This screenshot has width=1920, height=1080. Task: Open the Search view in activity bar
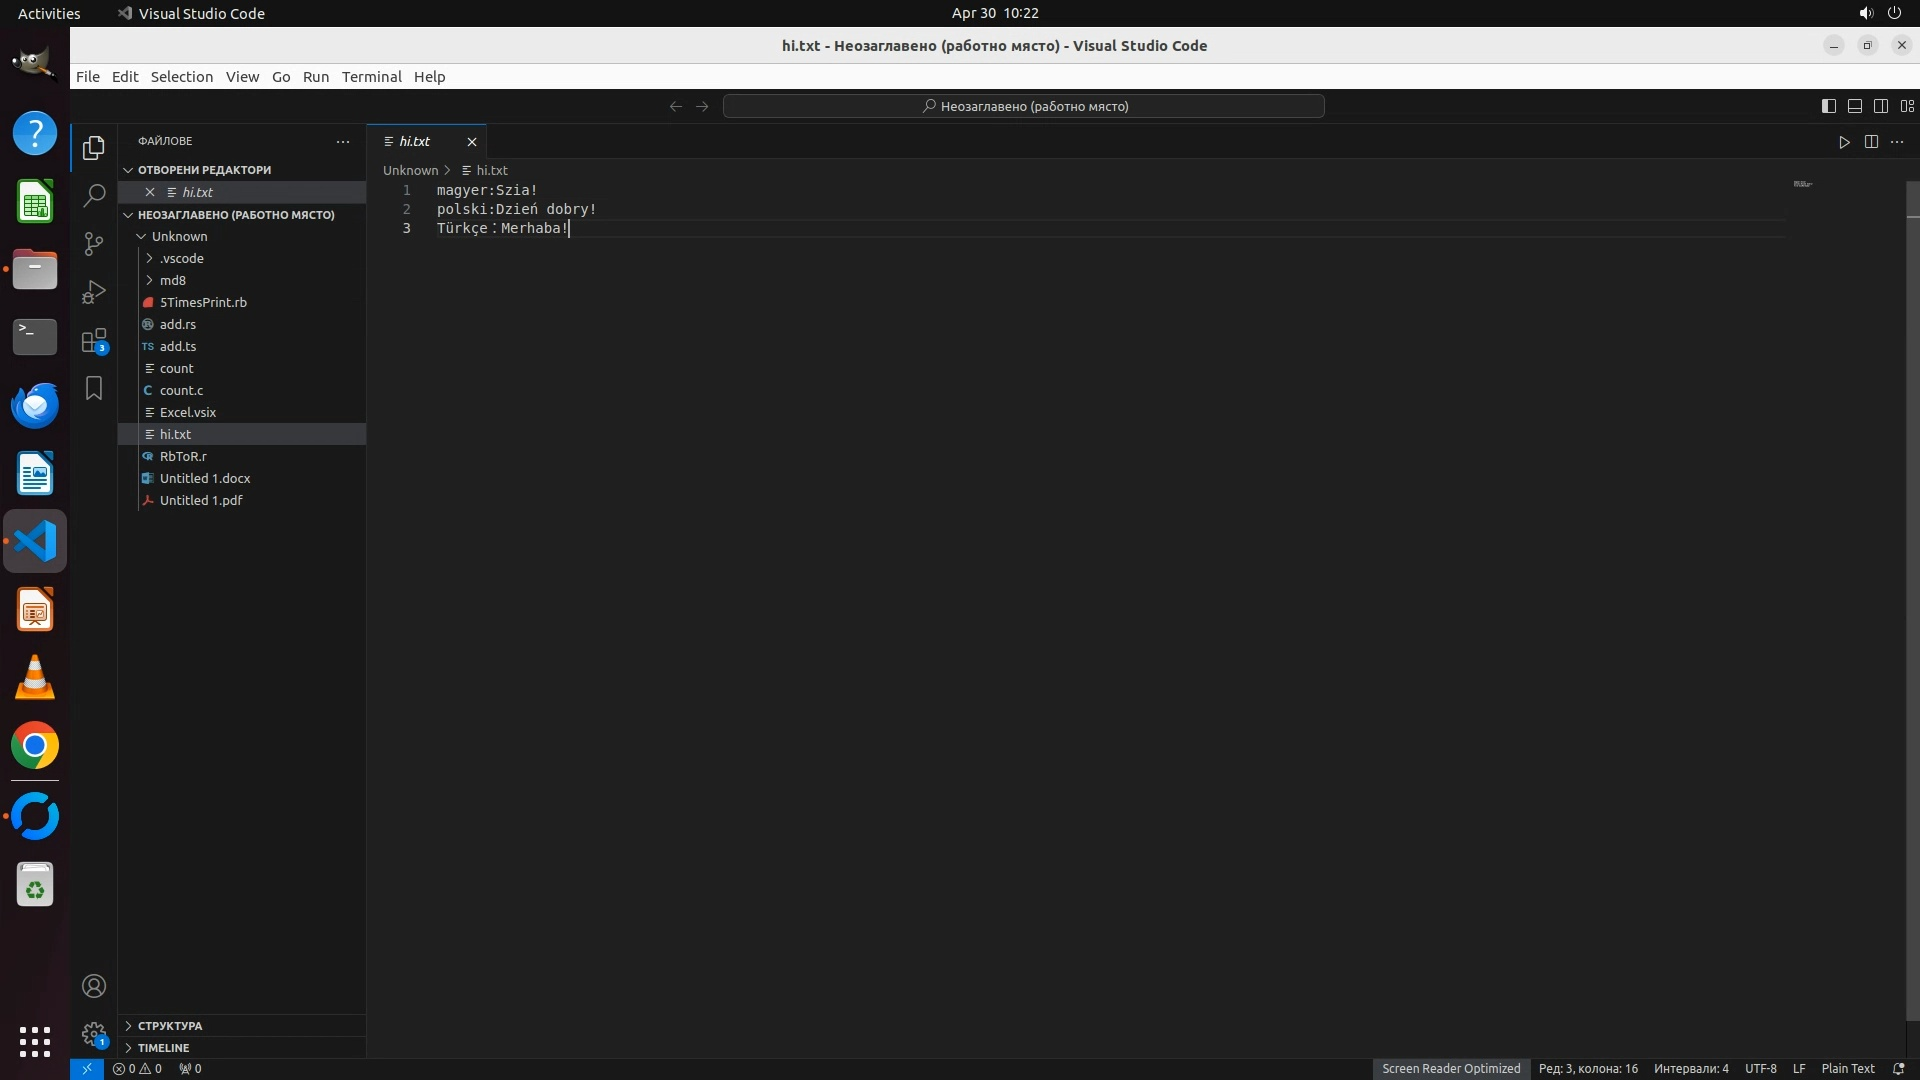tap(94, 195)
